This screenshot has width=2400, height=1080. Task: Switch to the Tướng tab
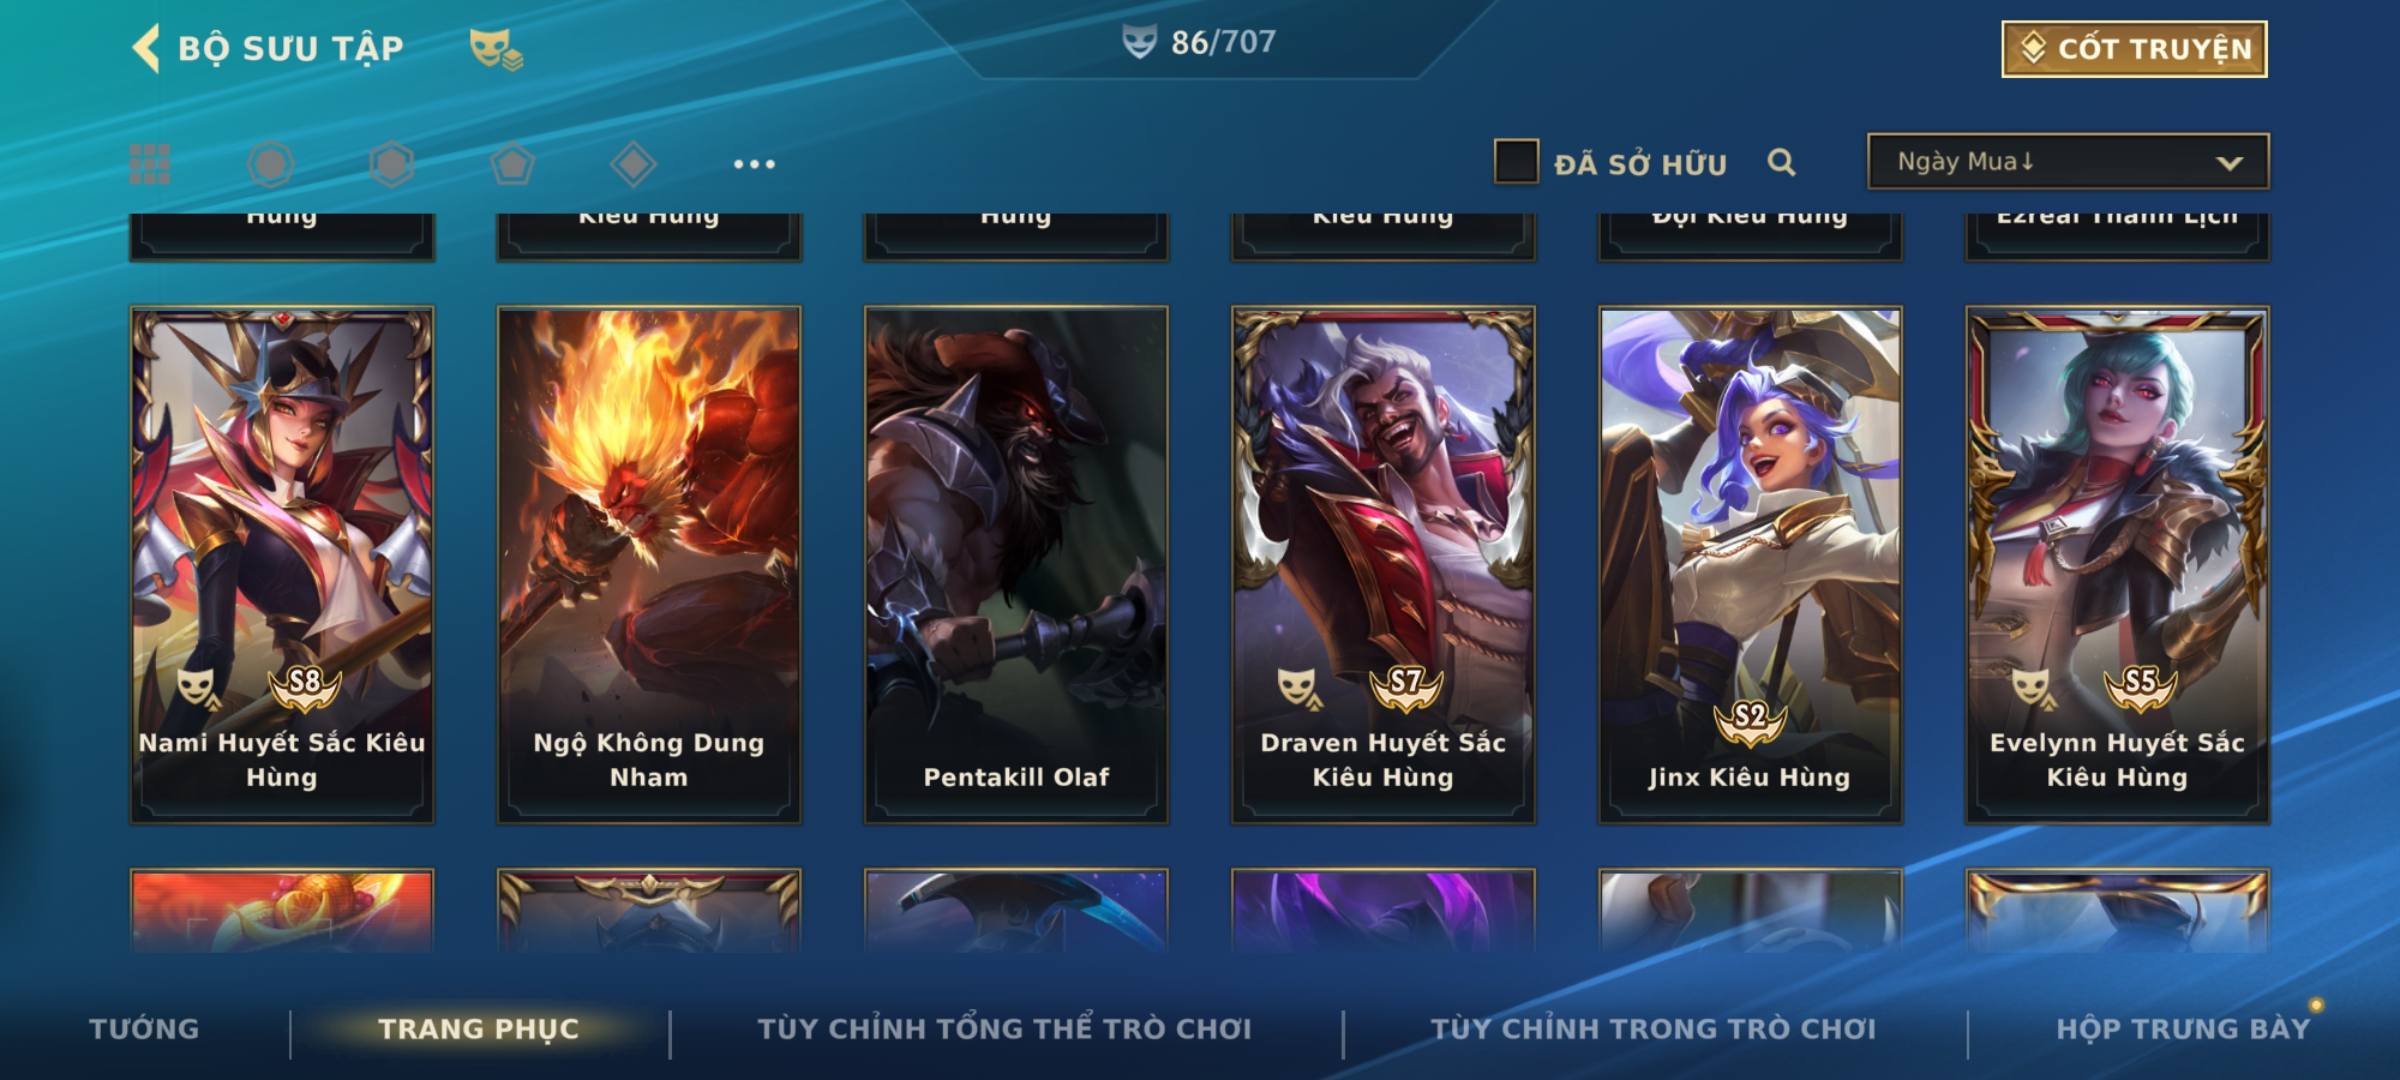pos(144,1028)
